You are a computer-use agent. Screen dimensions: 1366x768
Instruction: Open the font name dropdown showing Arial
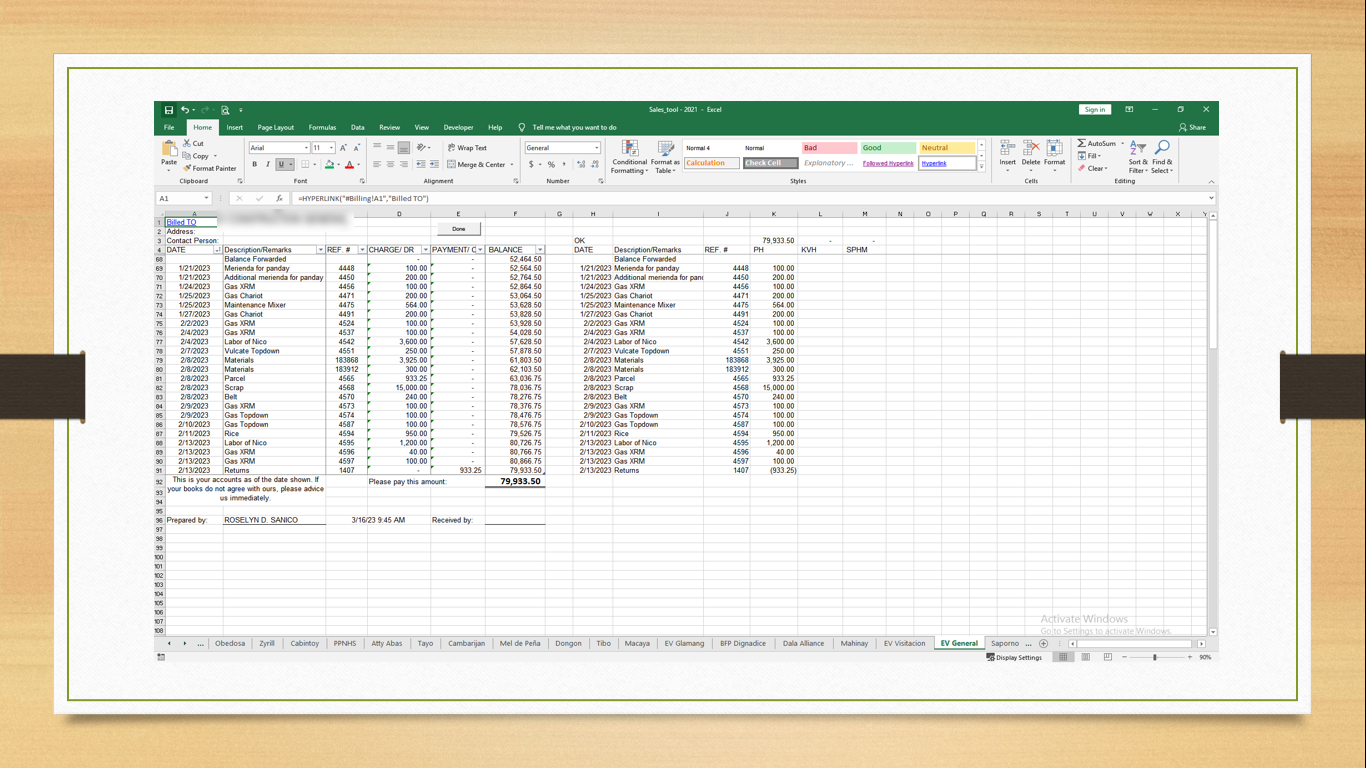(x=306, y=148)
